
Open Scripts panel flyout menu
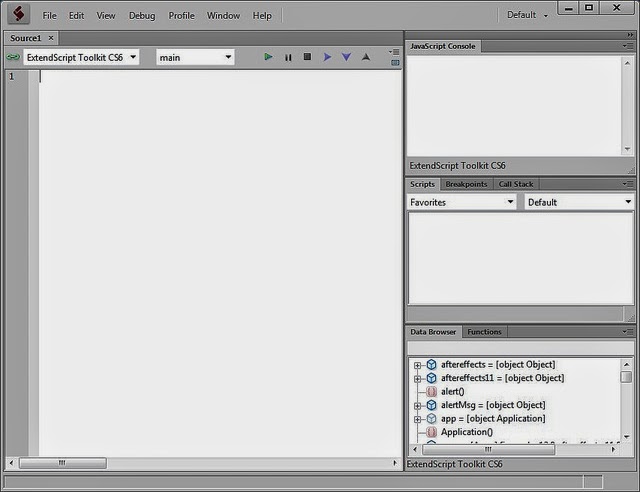tap(628, 184)
